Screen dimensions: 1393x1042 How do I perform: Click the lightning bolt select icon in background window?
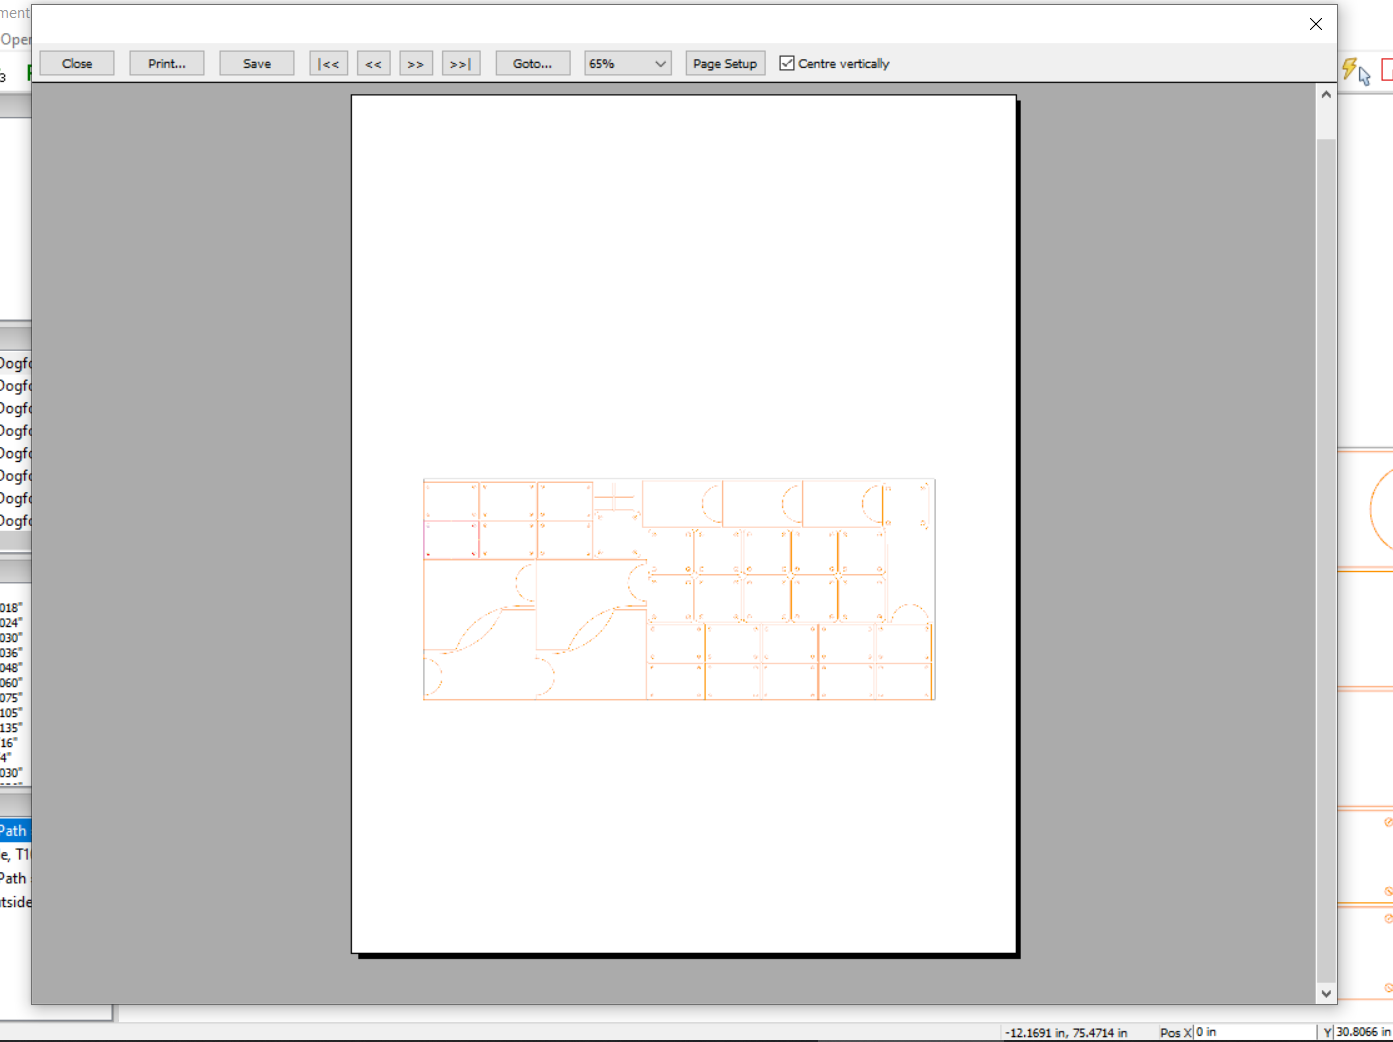[x=1355, y=70]
